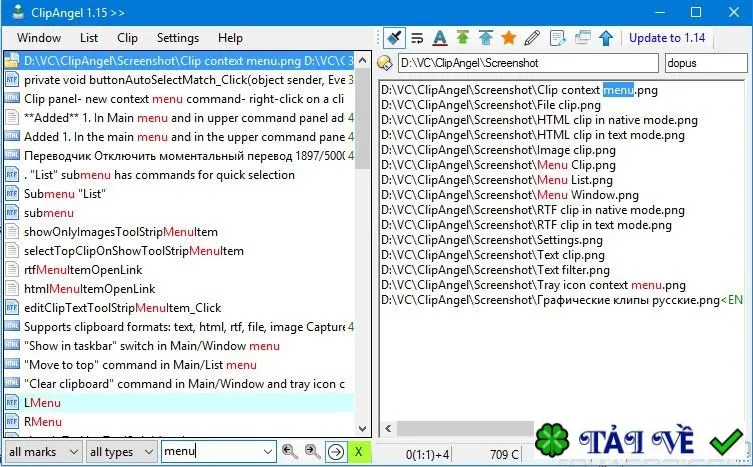Viewport: 753px width, 467px height.
Task: Open the all marks filter dropdown
Action: coord(43,452)
